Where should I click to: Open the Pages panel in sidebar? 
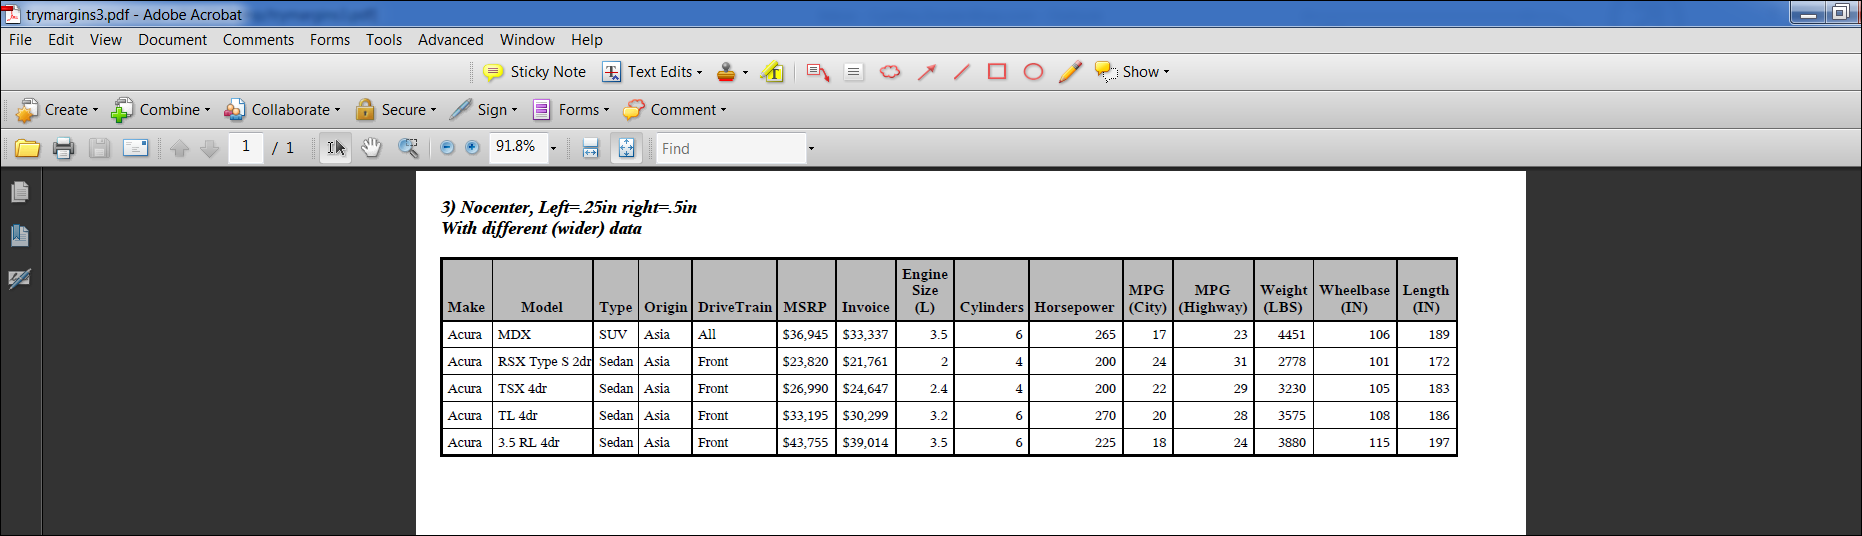[x=20, y=192]
